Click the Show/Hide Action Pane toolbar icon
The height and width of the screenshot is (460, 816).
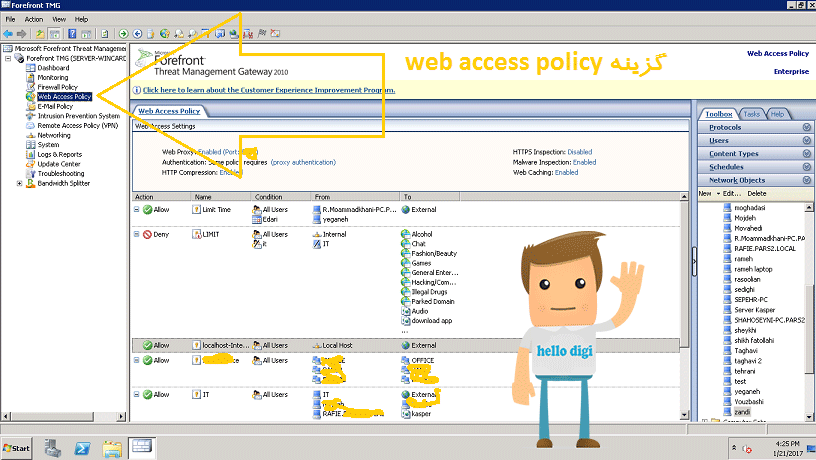[x=86, y=34]
